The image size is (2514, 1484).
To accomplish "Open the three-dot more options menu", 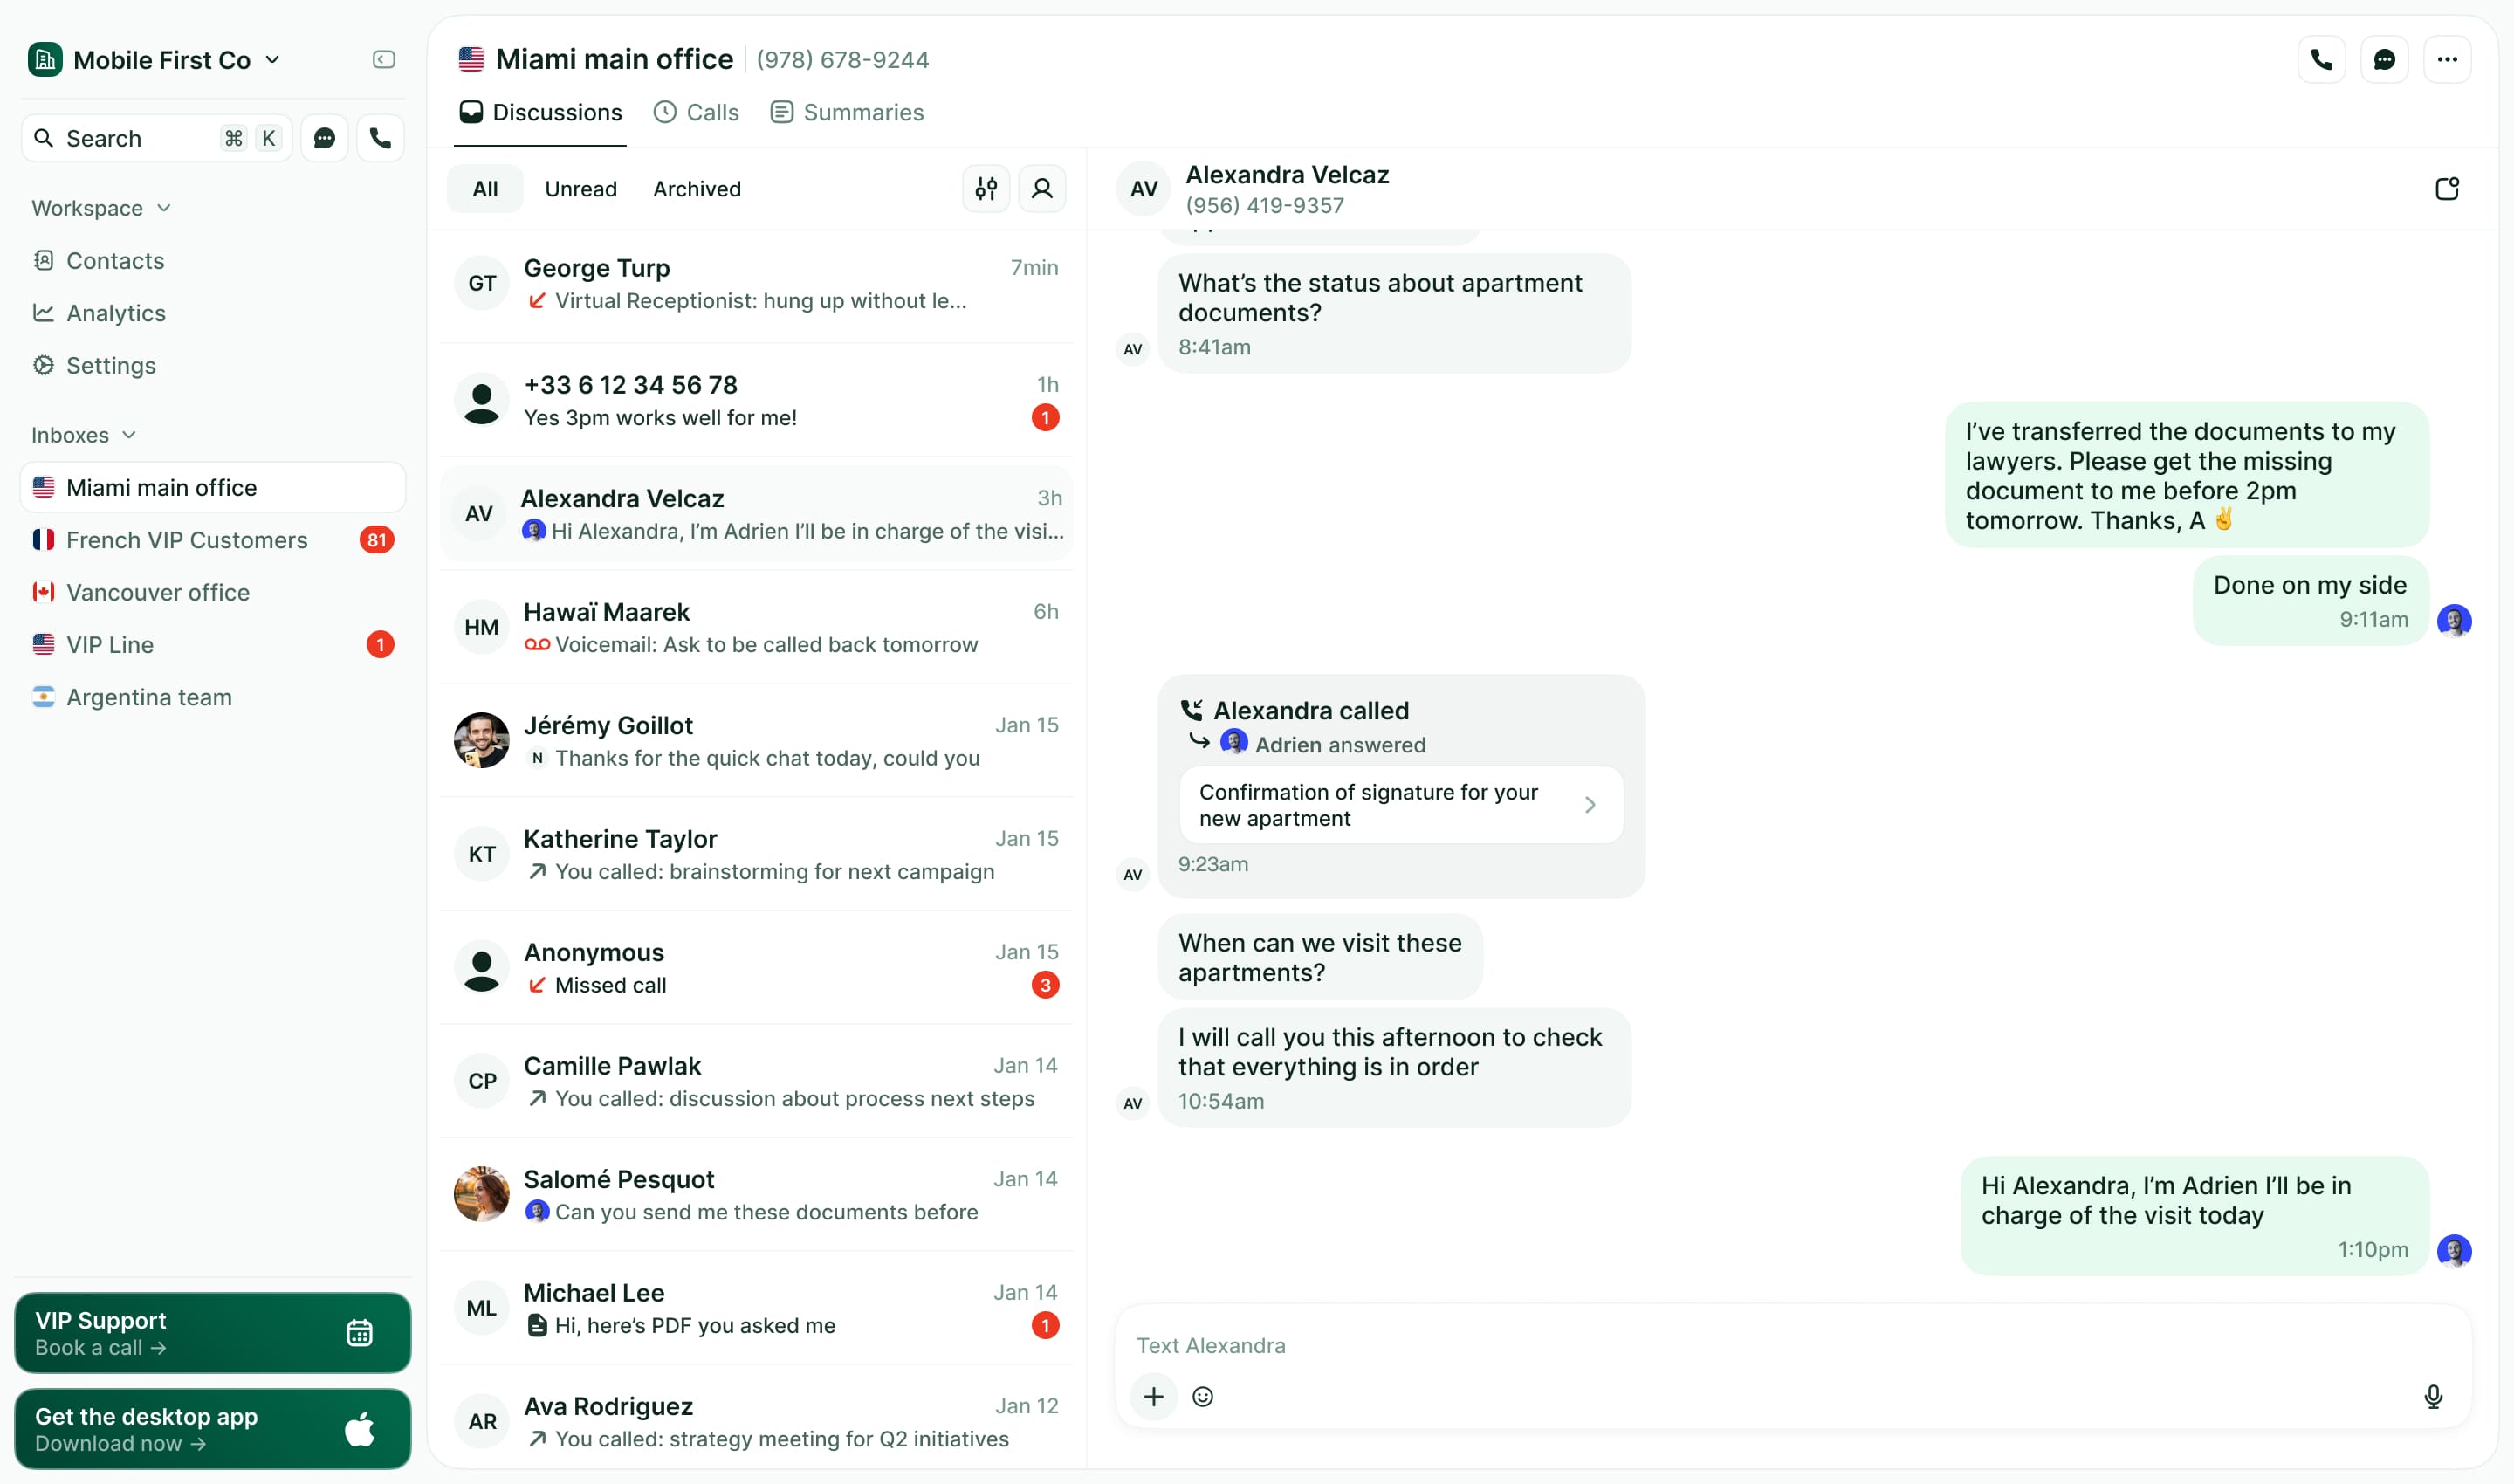I will pos(2448,59).
